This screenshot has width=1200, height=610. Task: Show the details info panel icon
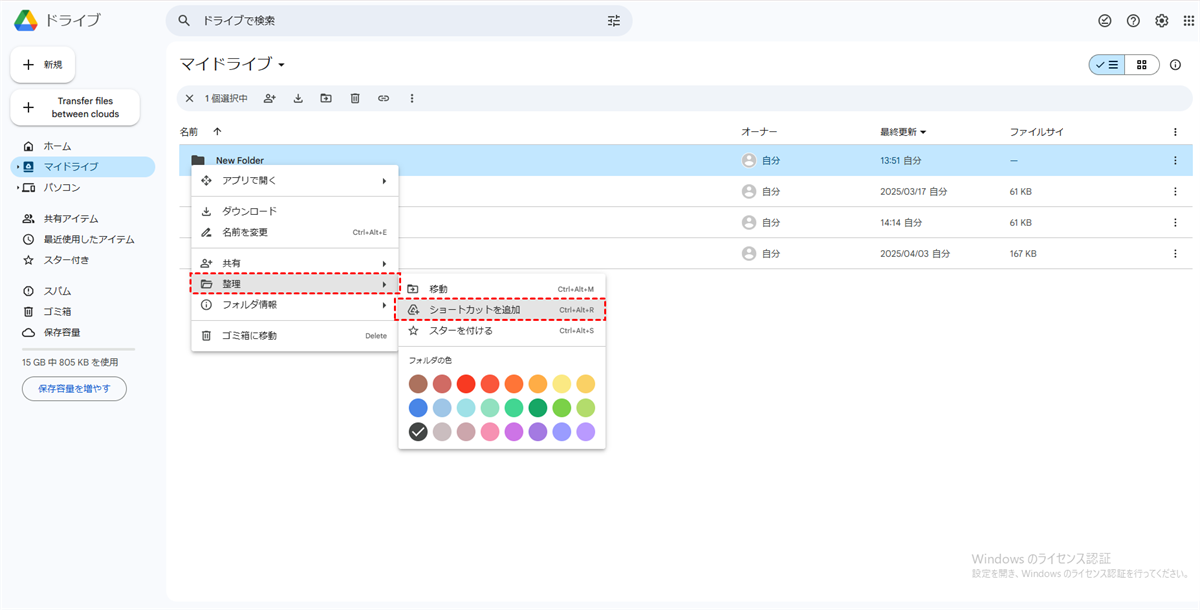click(1175, 65)
